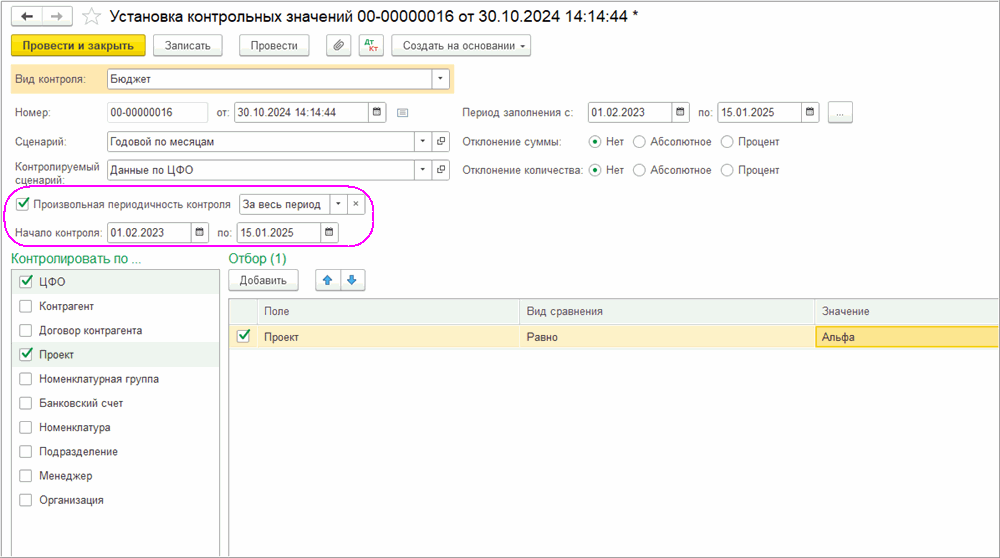Click the Провести и закрыть button
Viewport: 1000px width, 558px height.
click(78, 46)
